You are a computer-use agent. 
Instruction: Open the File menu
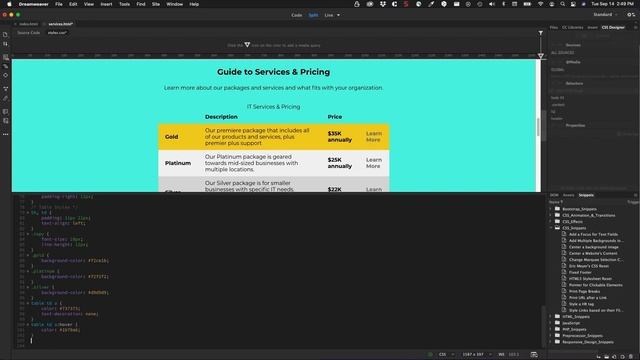click(x=59, y=4)
